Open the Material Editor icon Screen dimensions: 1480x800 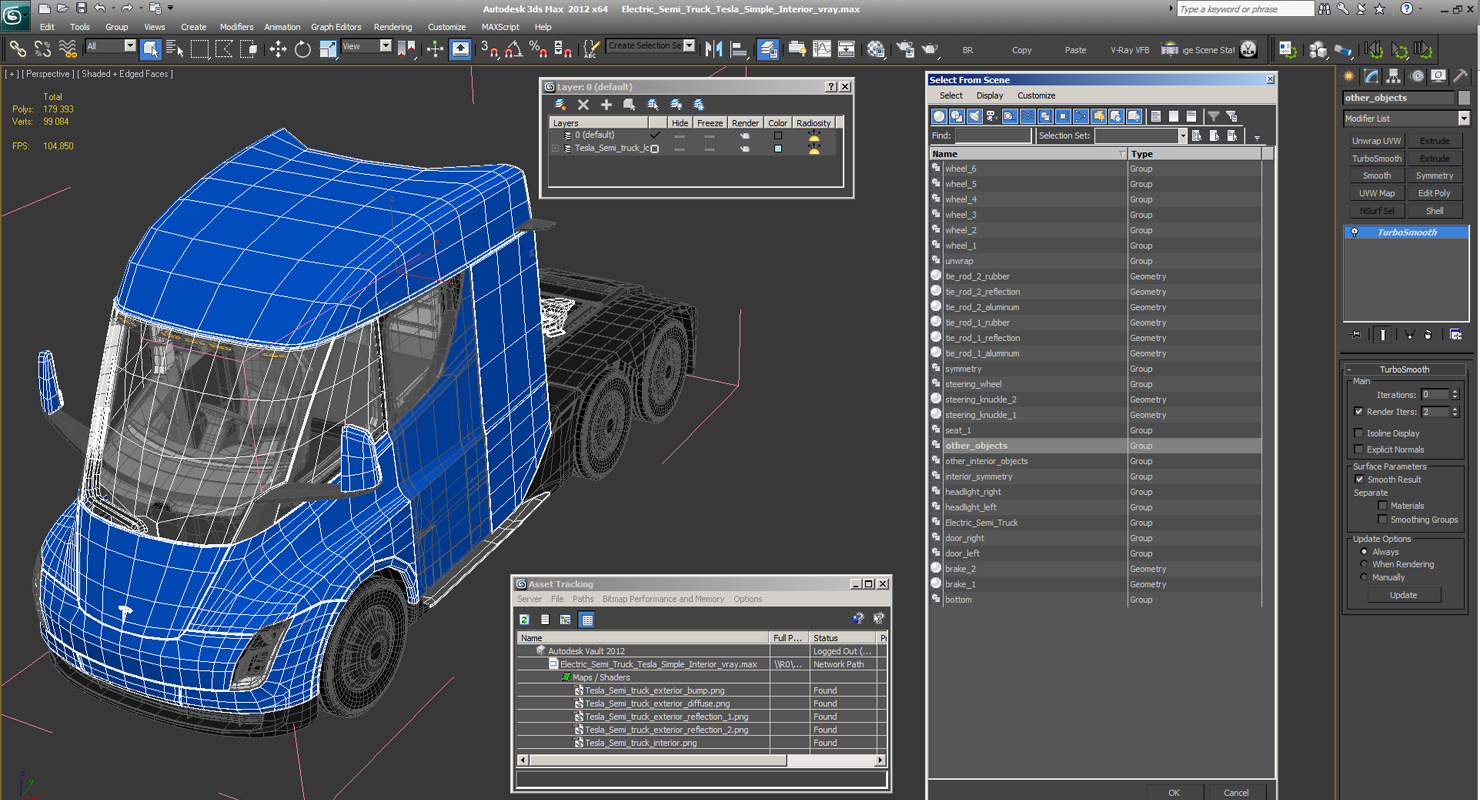pyautogui.click(x=876, y=48)
